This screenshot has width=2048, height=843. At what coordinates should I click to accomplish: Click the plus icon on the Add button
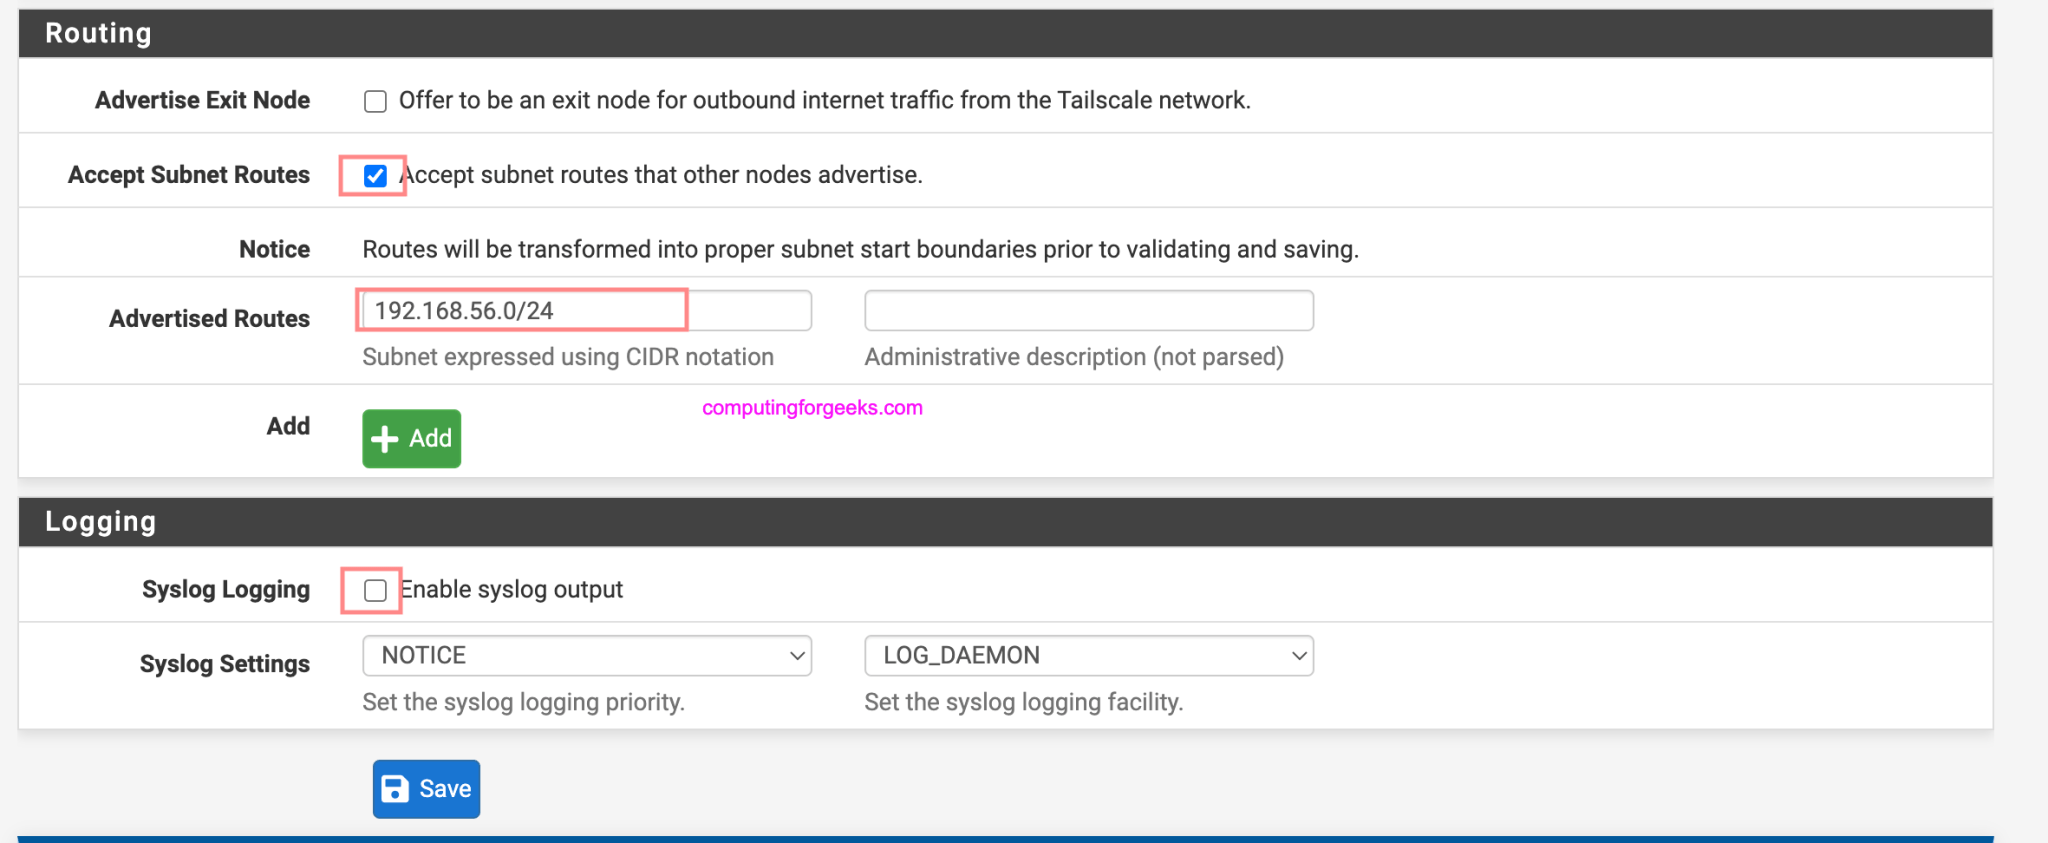click(384, 439)
